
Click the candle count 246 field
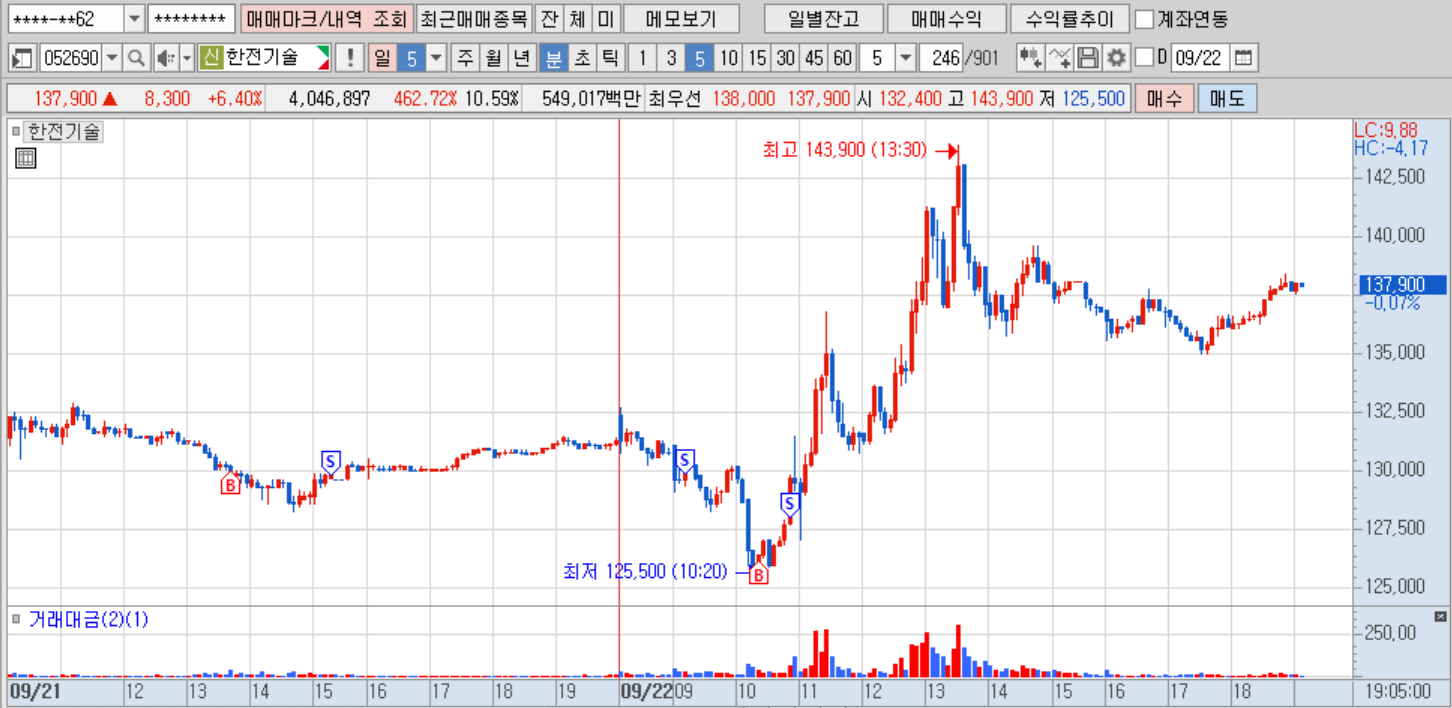click(x=942, y=58)
